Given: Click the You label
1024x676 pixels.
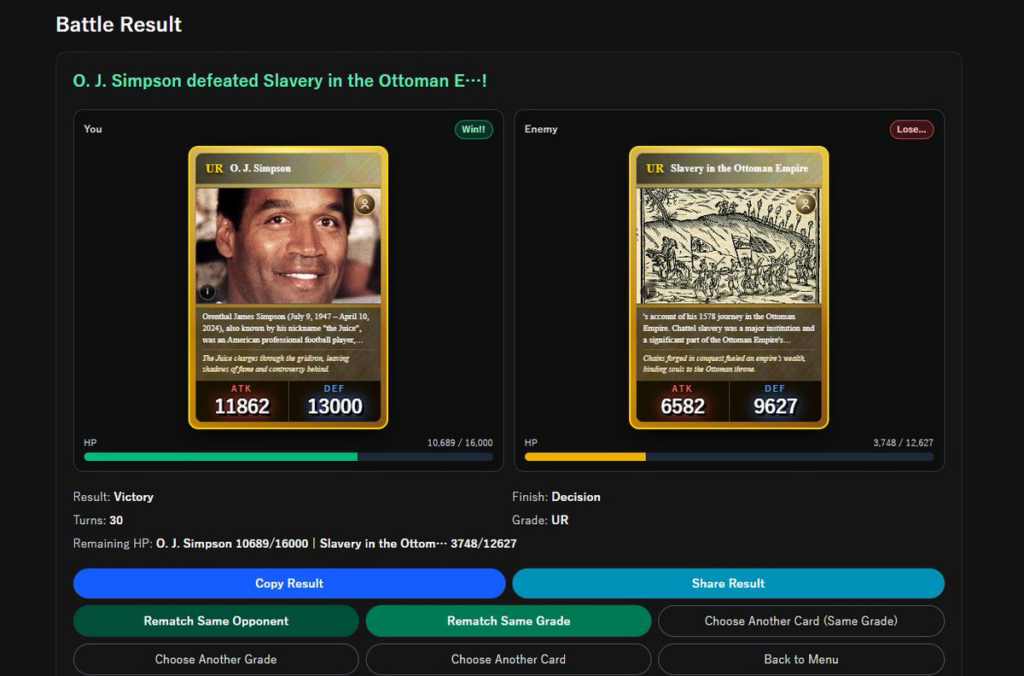Looking at the screenshot, I should pos(93,129).
